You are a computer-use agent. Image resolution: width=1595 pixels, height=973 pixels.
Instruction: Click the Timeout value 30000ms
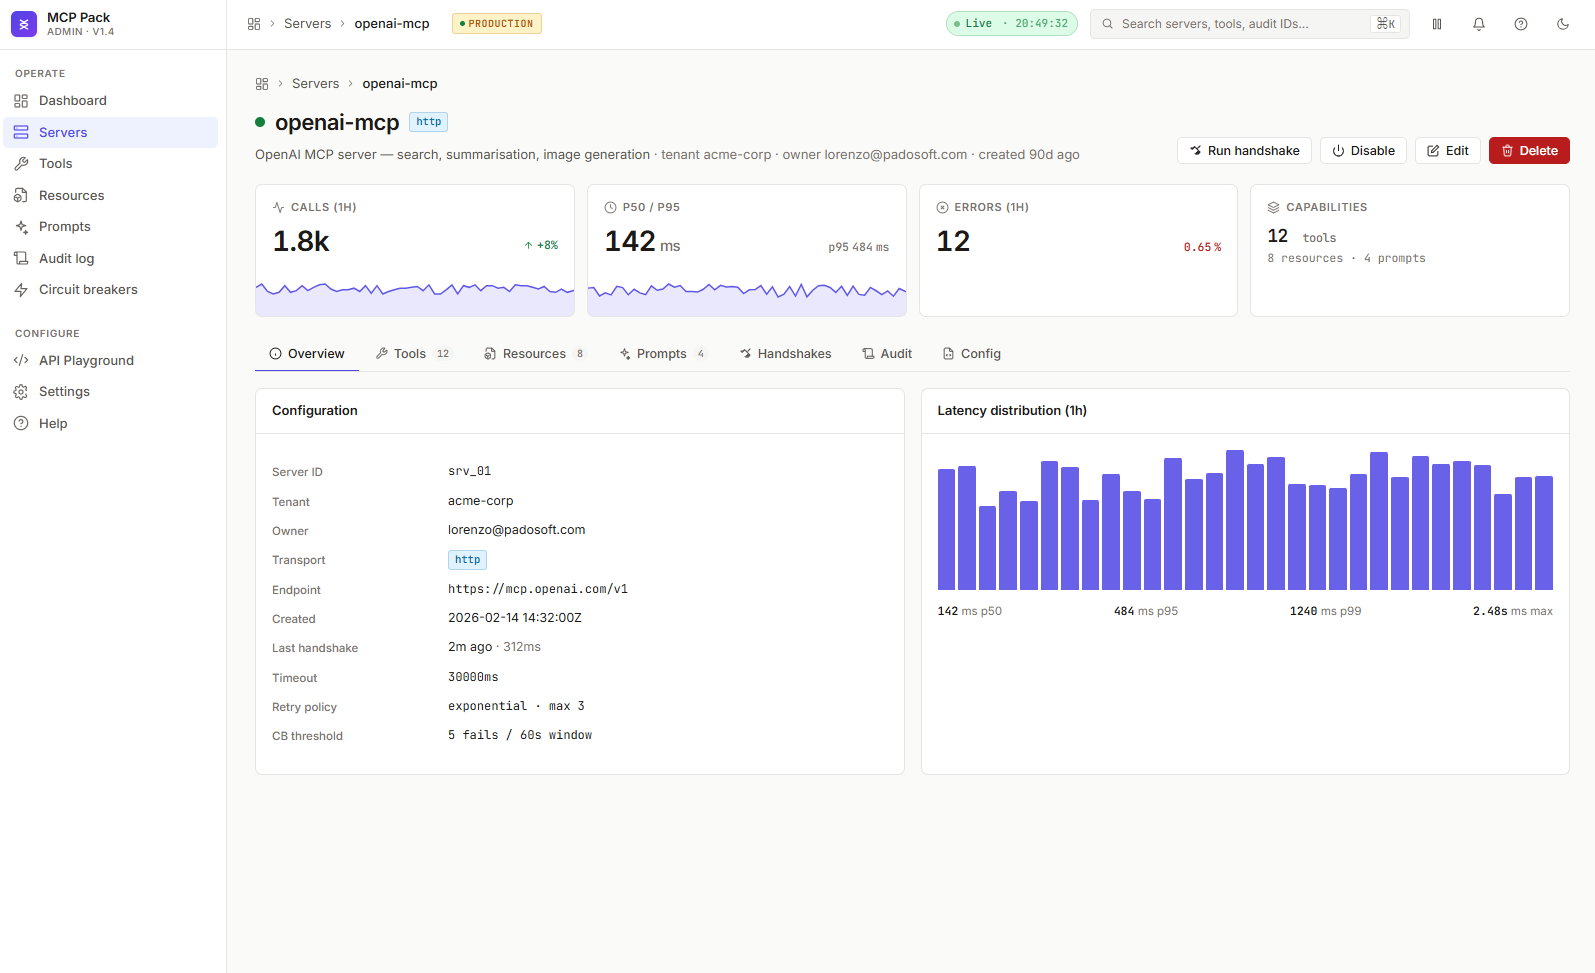click(473, 677)
